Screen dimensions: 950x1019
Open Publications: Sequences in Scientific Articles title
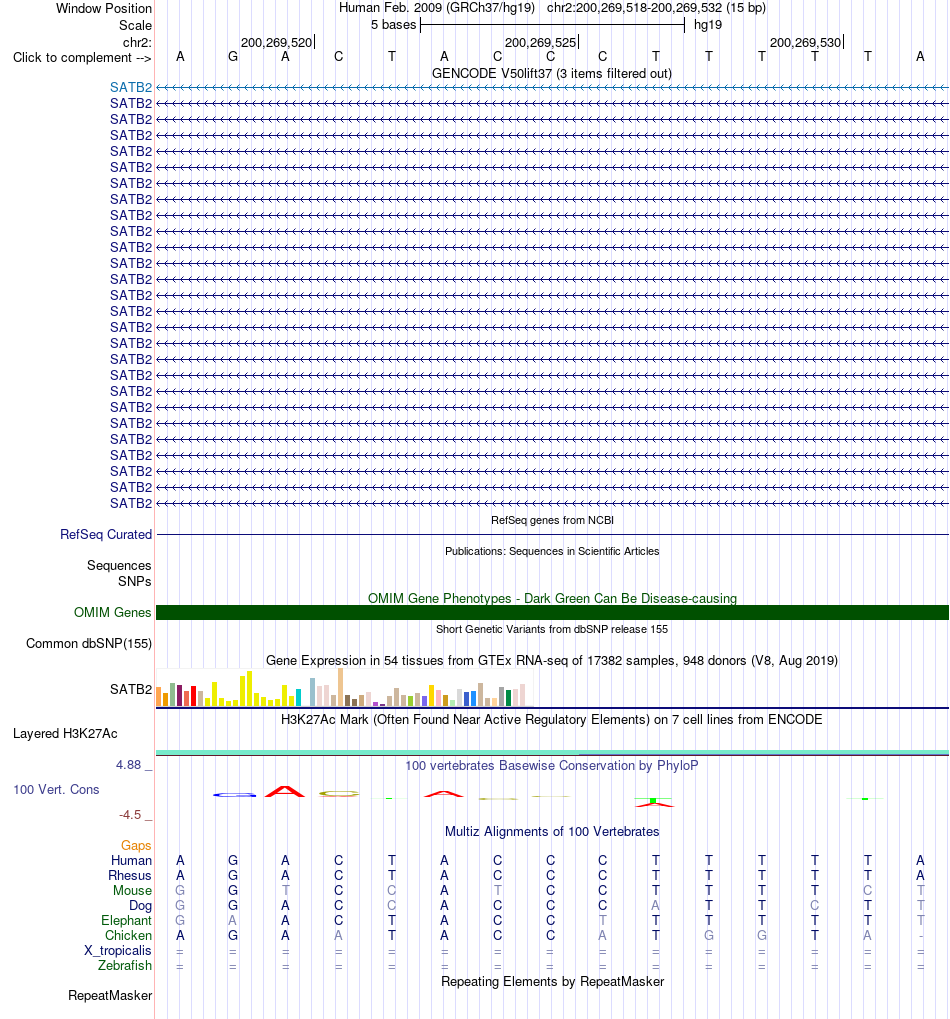pyautogui.click(x=552, y=551)
